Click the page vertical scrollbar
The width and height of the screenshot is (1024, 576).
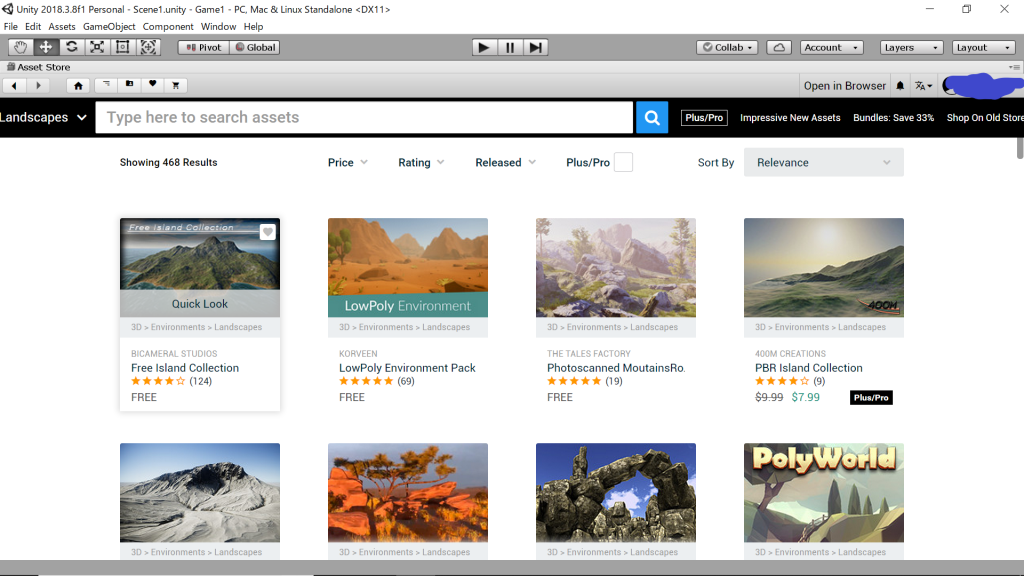pyautogui.click(x=1020, y=148)
